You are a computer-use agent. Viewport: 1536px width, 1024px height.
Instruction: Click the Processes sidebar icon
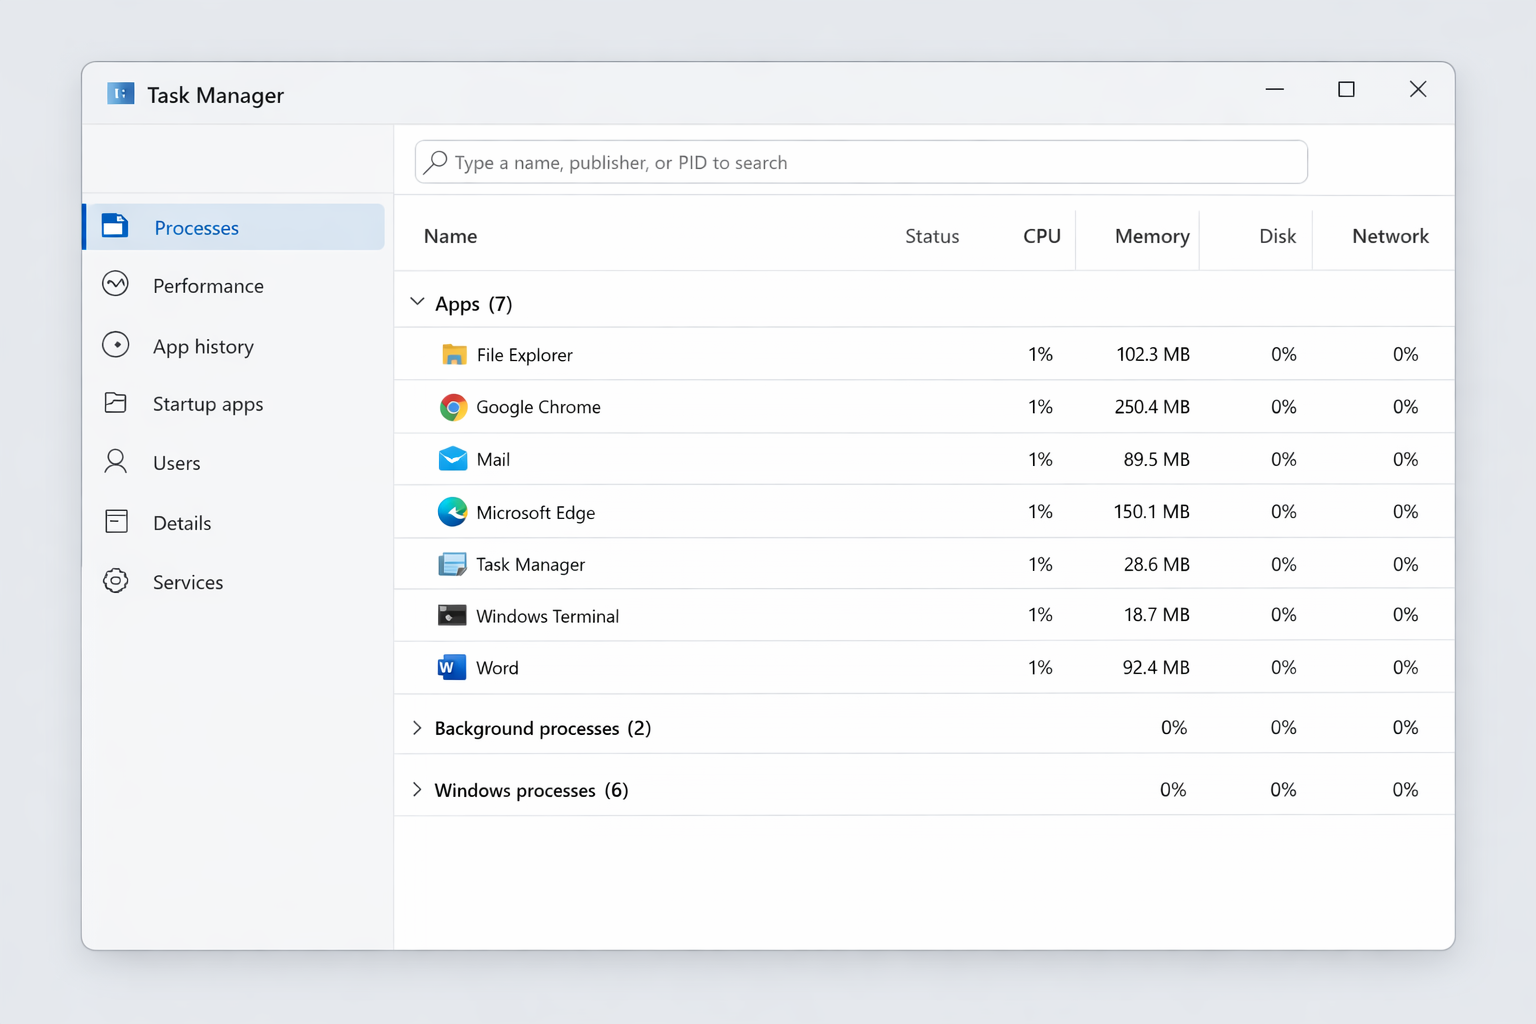(x=115, y=226)
